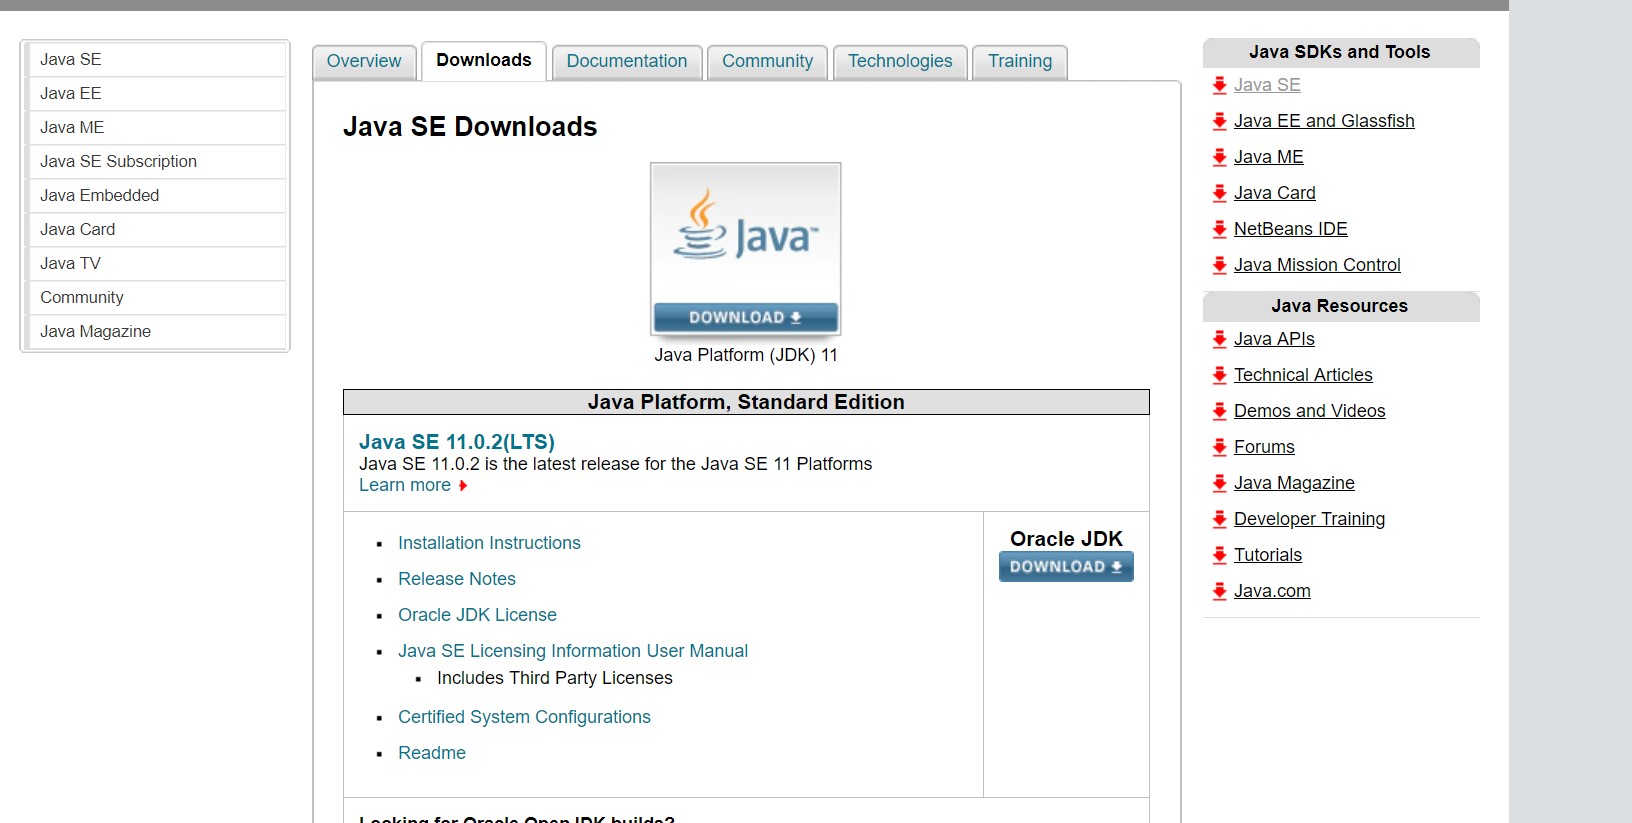Open the Technical Articles link
The image size is (1632, 823).
pyautogui.click(x=1303, y=375)
